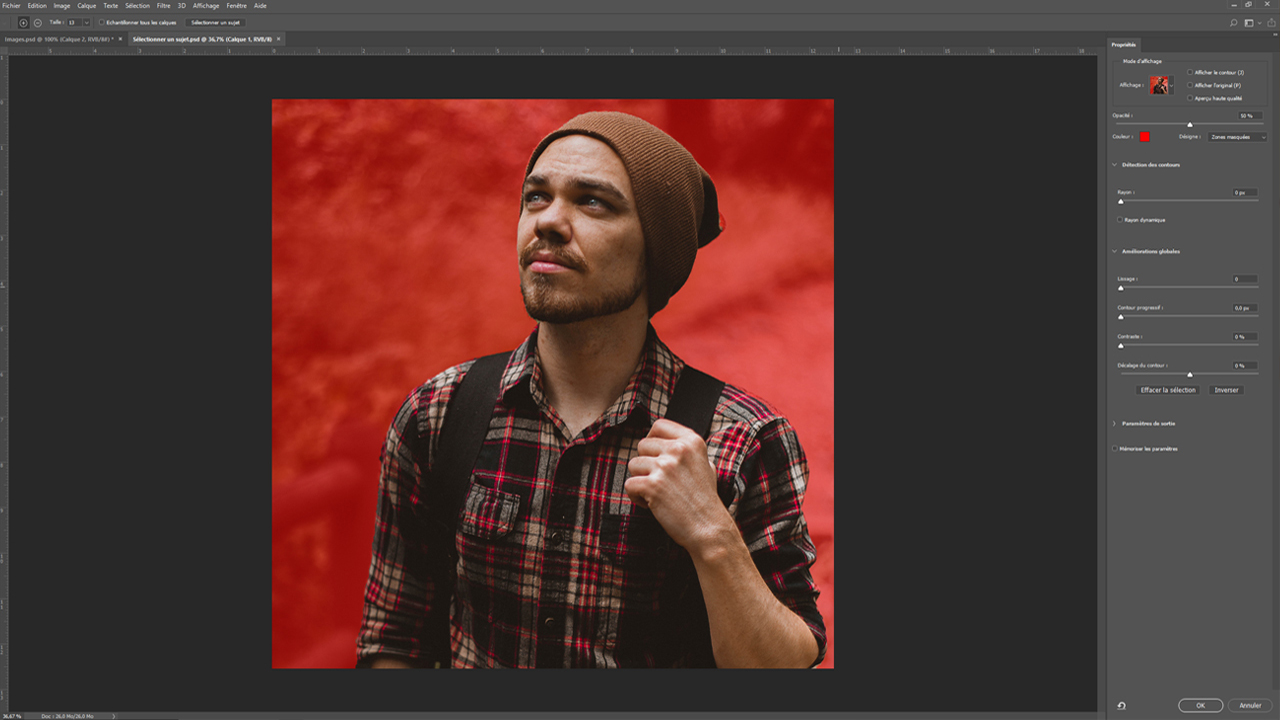1280x720 pixels.
Task: Click the Inverser button
Action: [1226, 390]
